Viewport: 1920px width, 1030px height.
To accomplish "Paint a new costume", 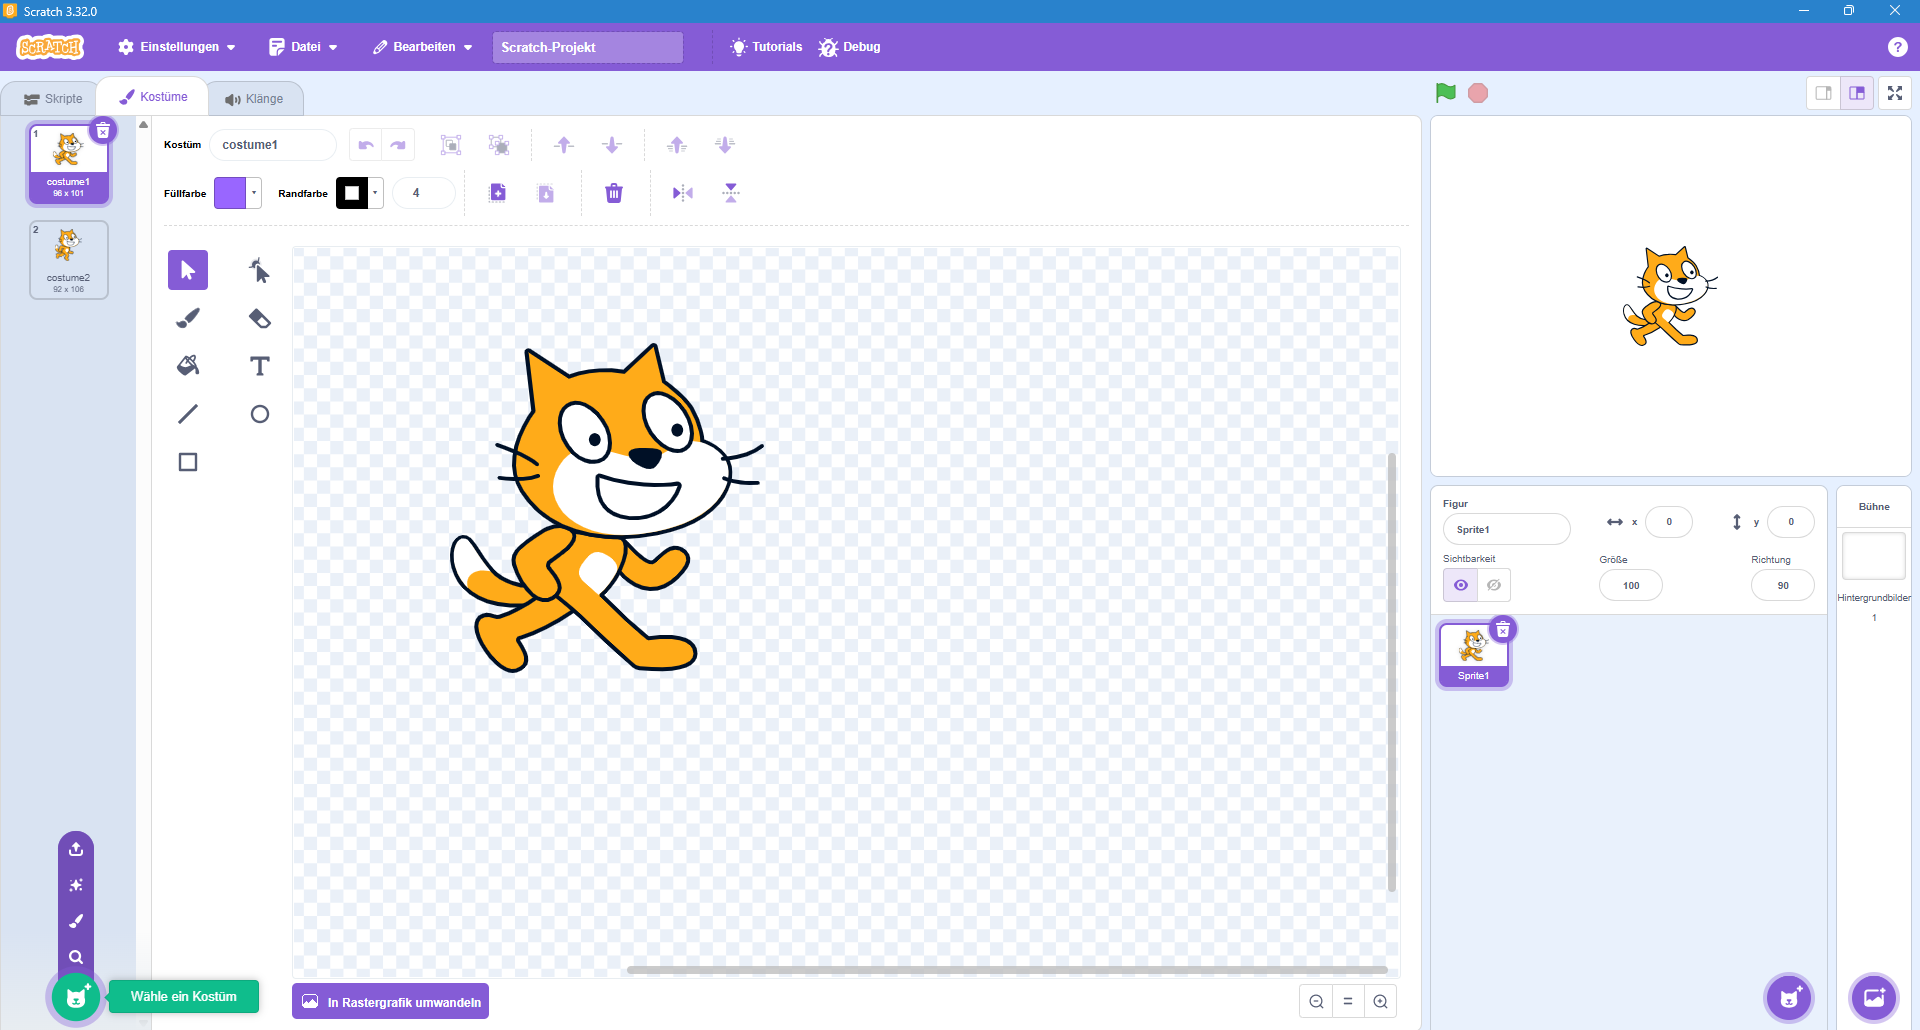I will click(76, 921).
